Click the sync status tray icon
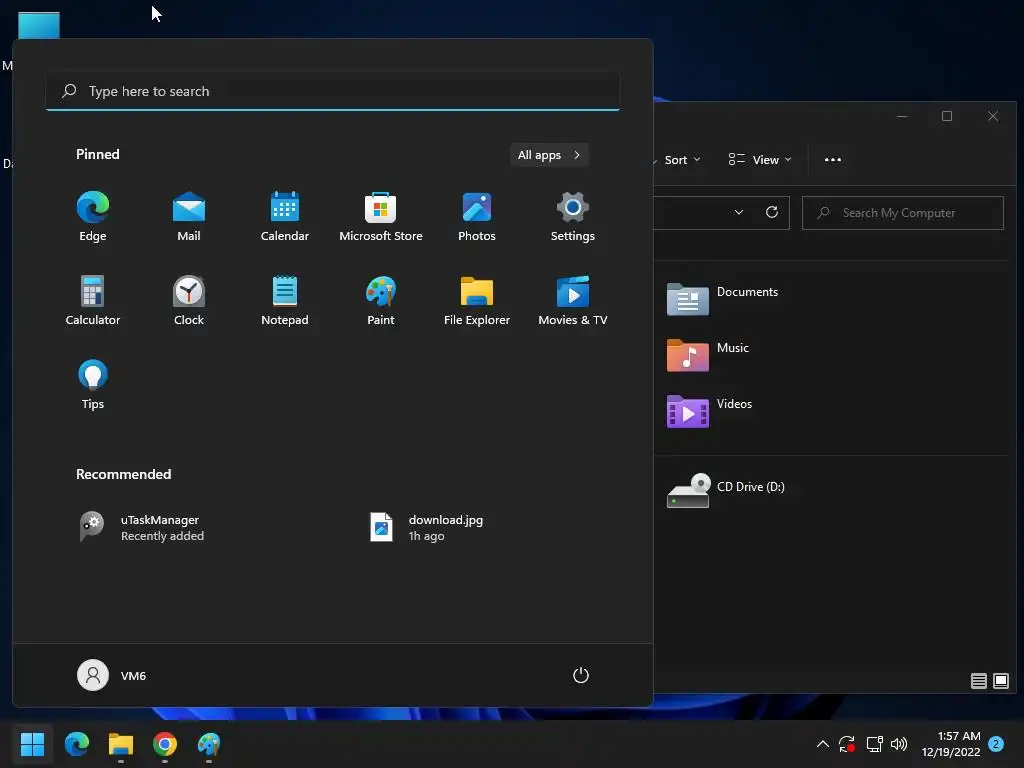This screenshot has height=768, width=1024. 847,744
